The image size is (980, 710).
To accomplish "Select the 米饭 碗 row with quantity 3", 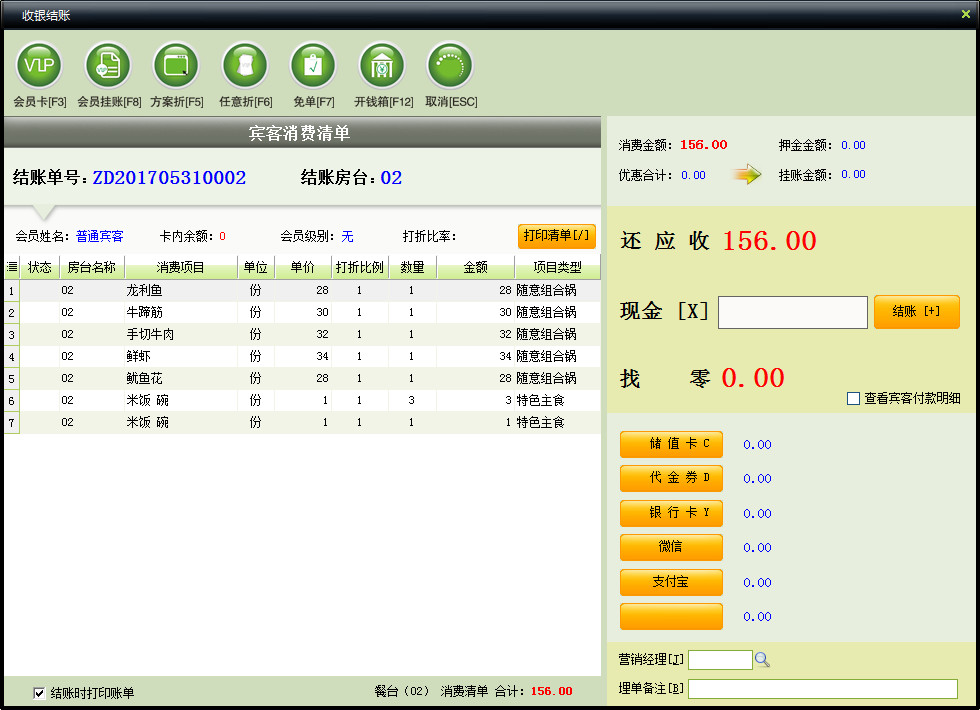I will [x=302, y=400].
